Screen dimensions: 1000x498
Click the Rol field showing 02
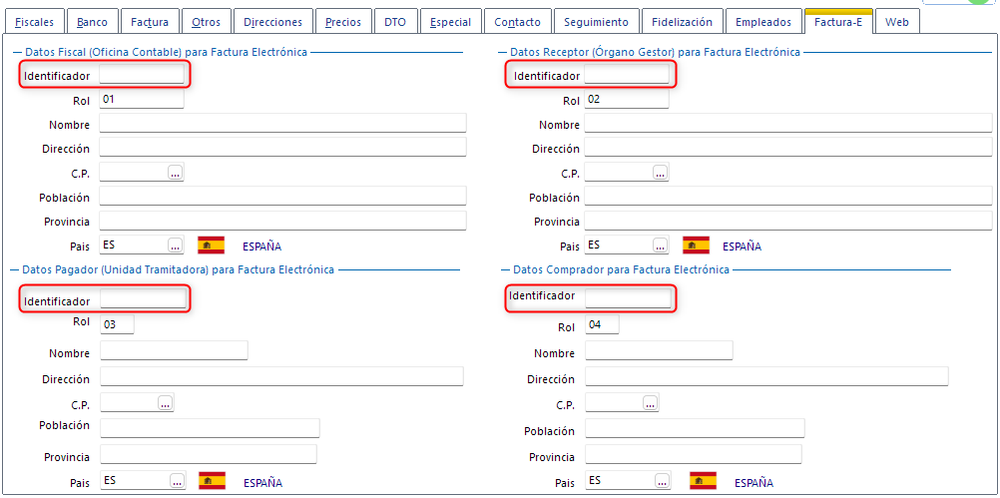(x=627, y=99)
